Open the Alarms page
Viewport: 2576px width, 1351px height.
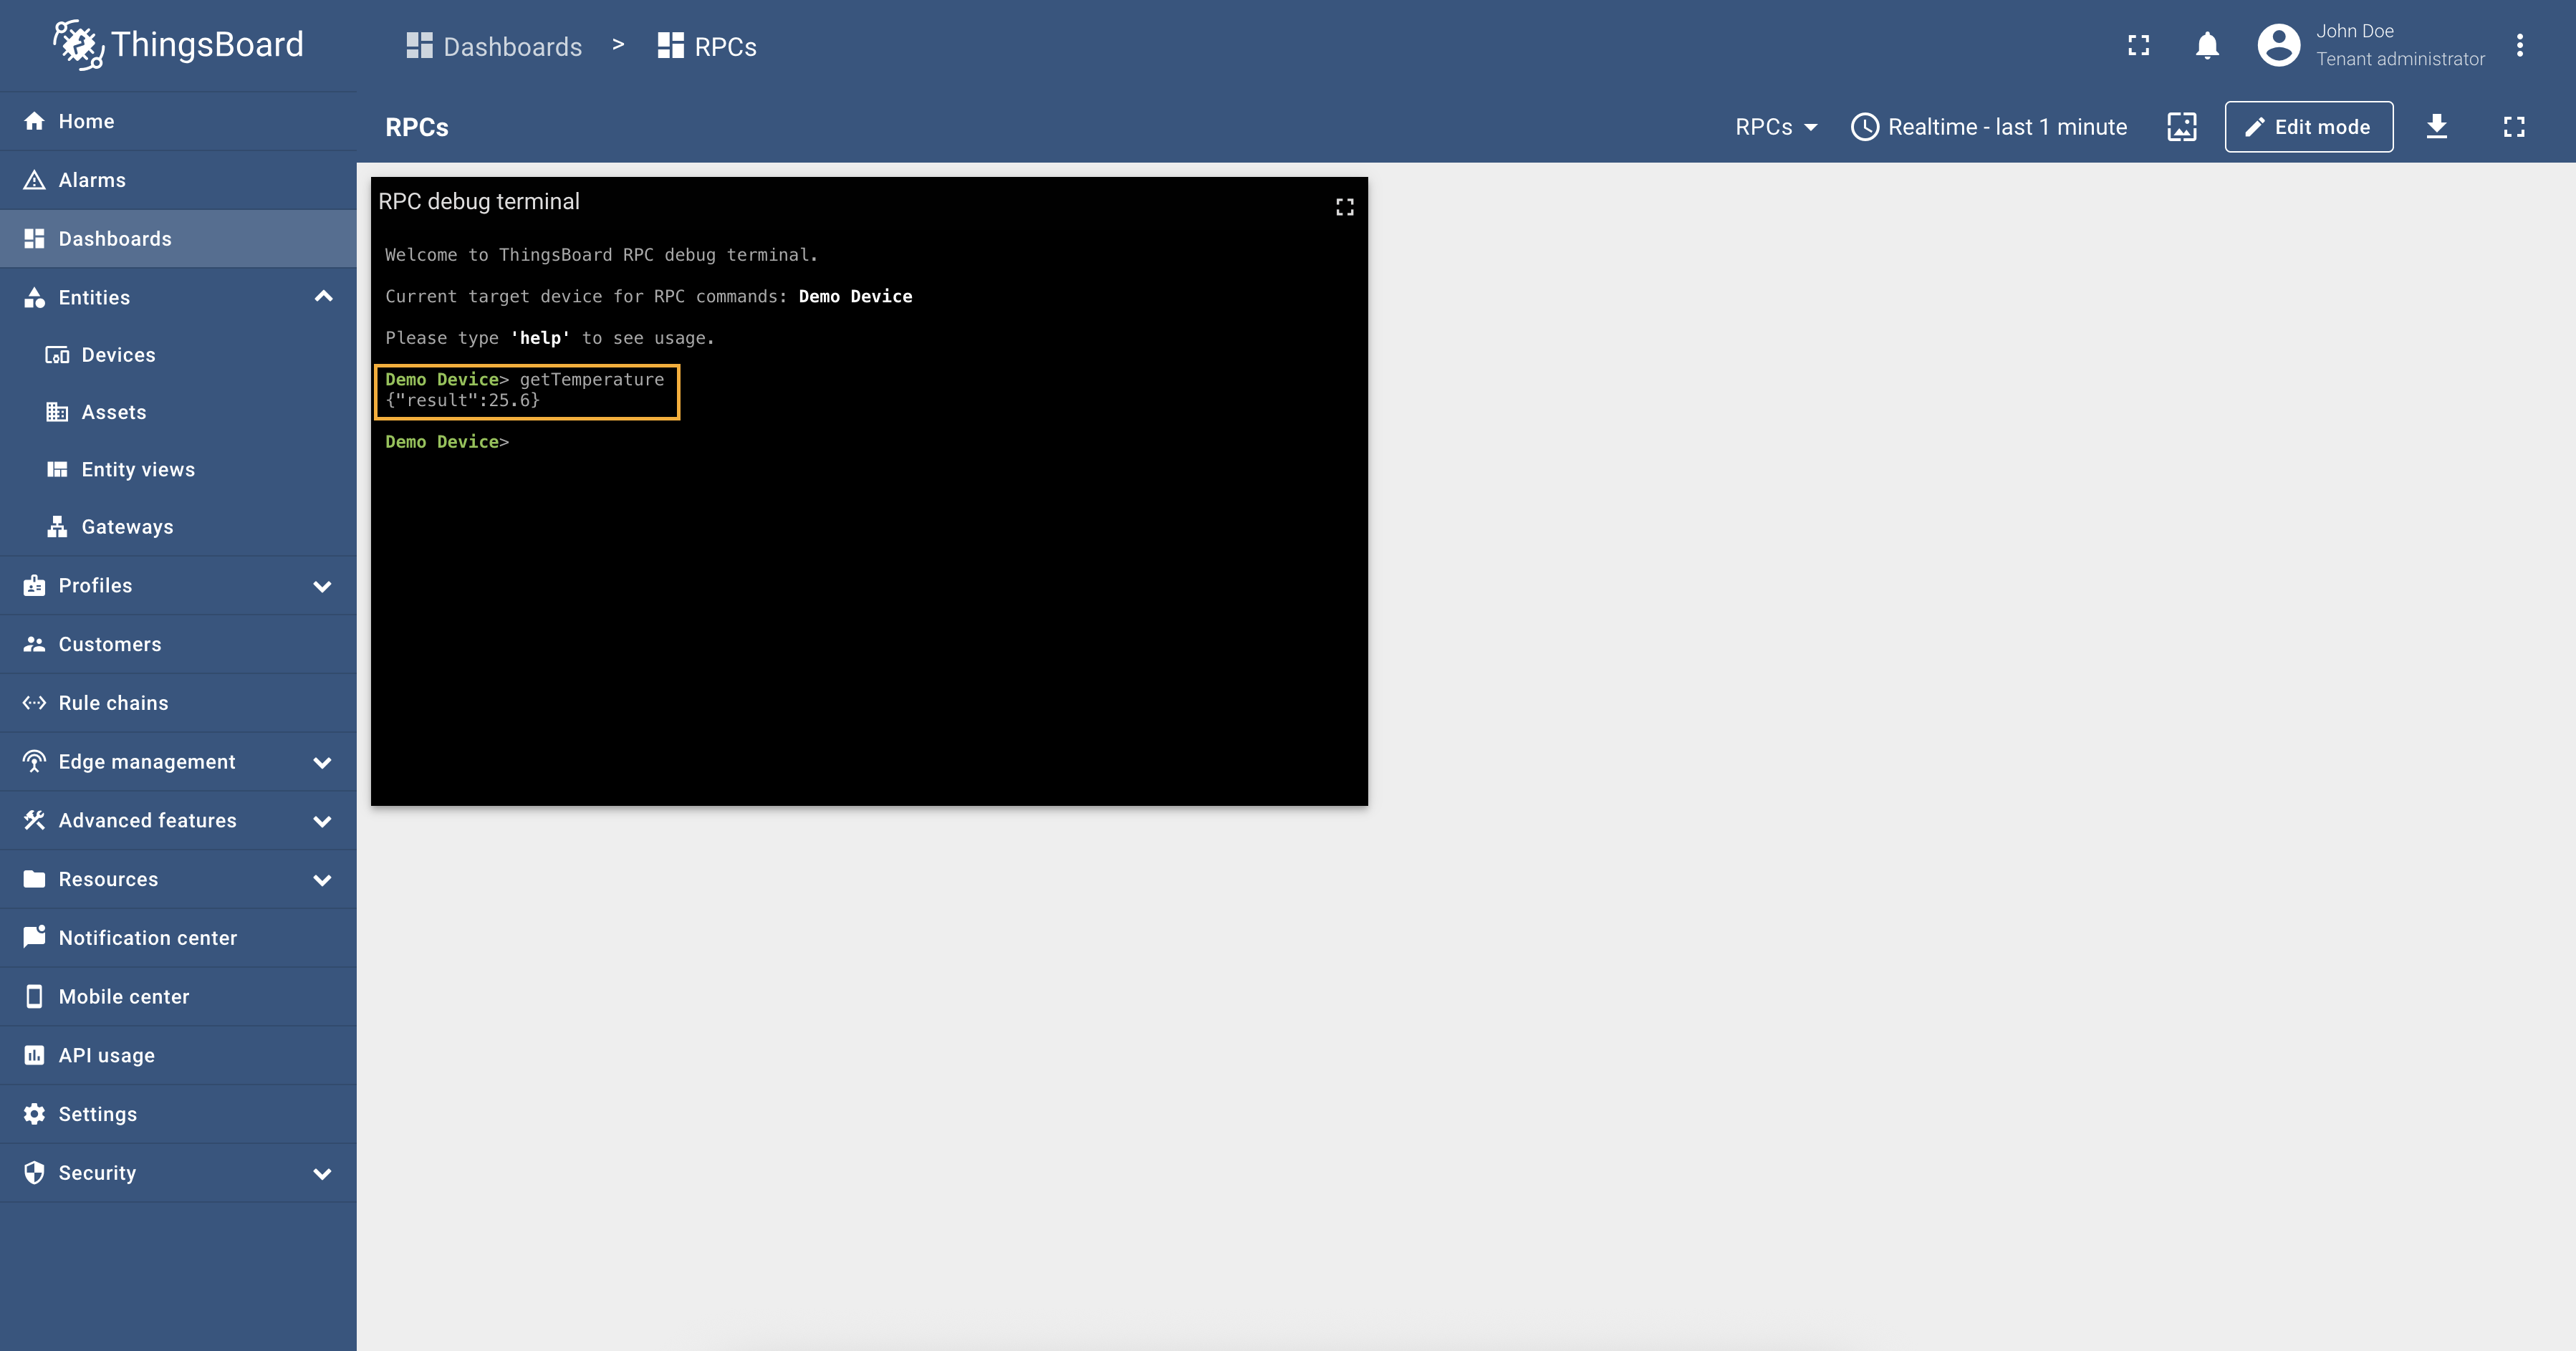point(92,180)
